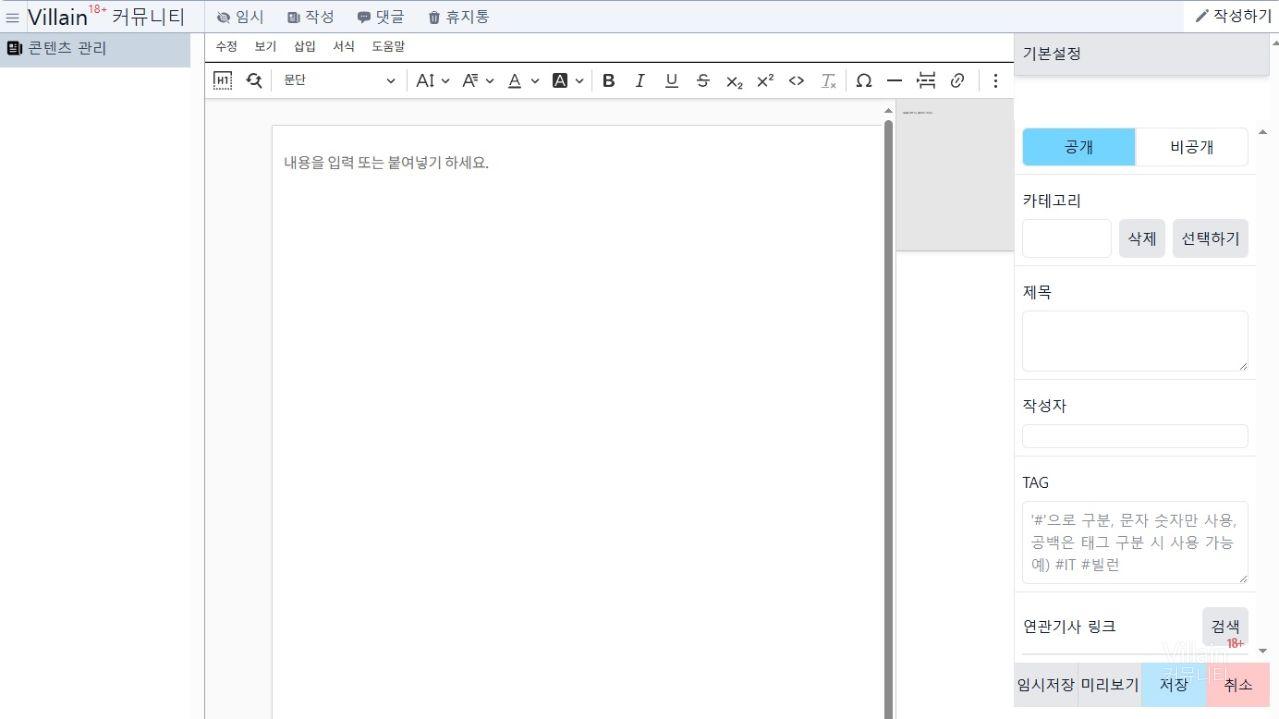Click into the 제목 text field
The height and width of the screenshot is (719, 1279).
pos(1134,341)
